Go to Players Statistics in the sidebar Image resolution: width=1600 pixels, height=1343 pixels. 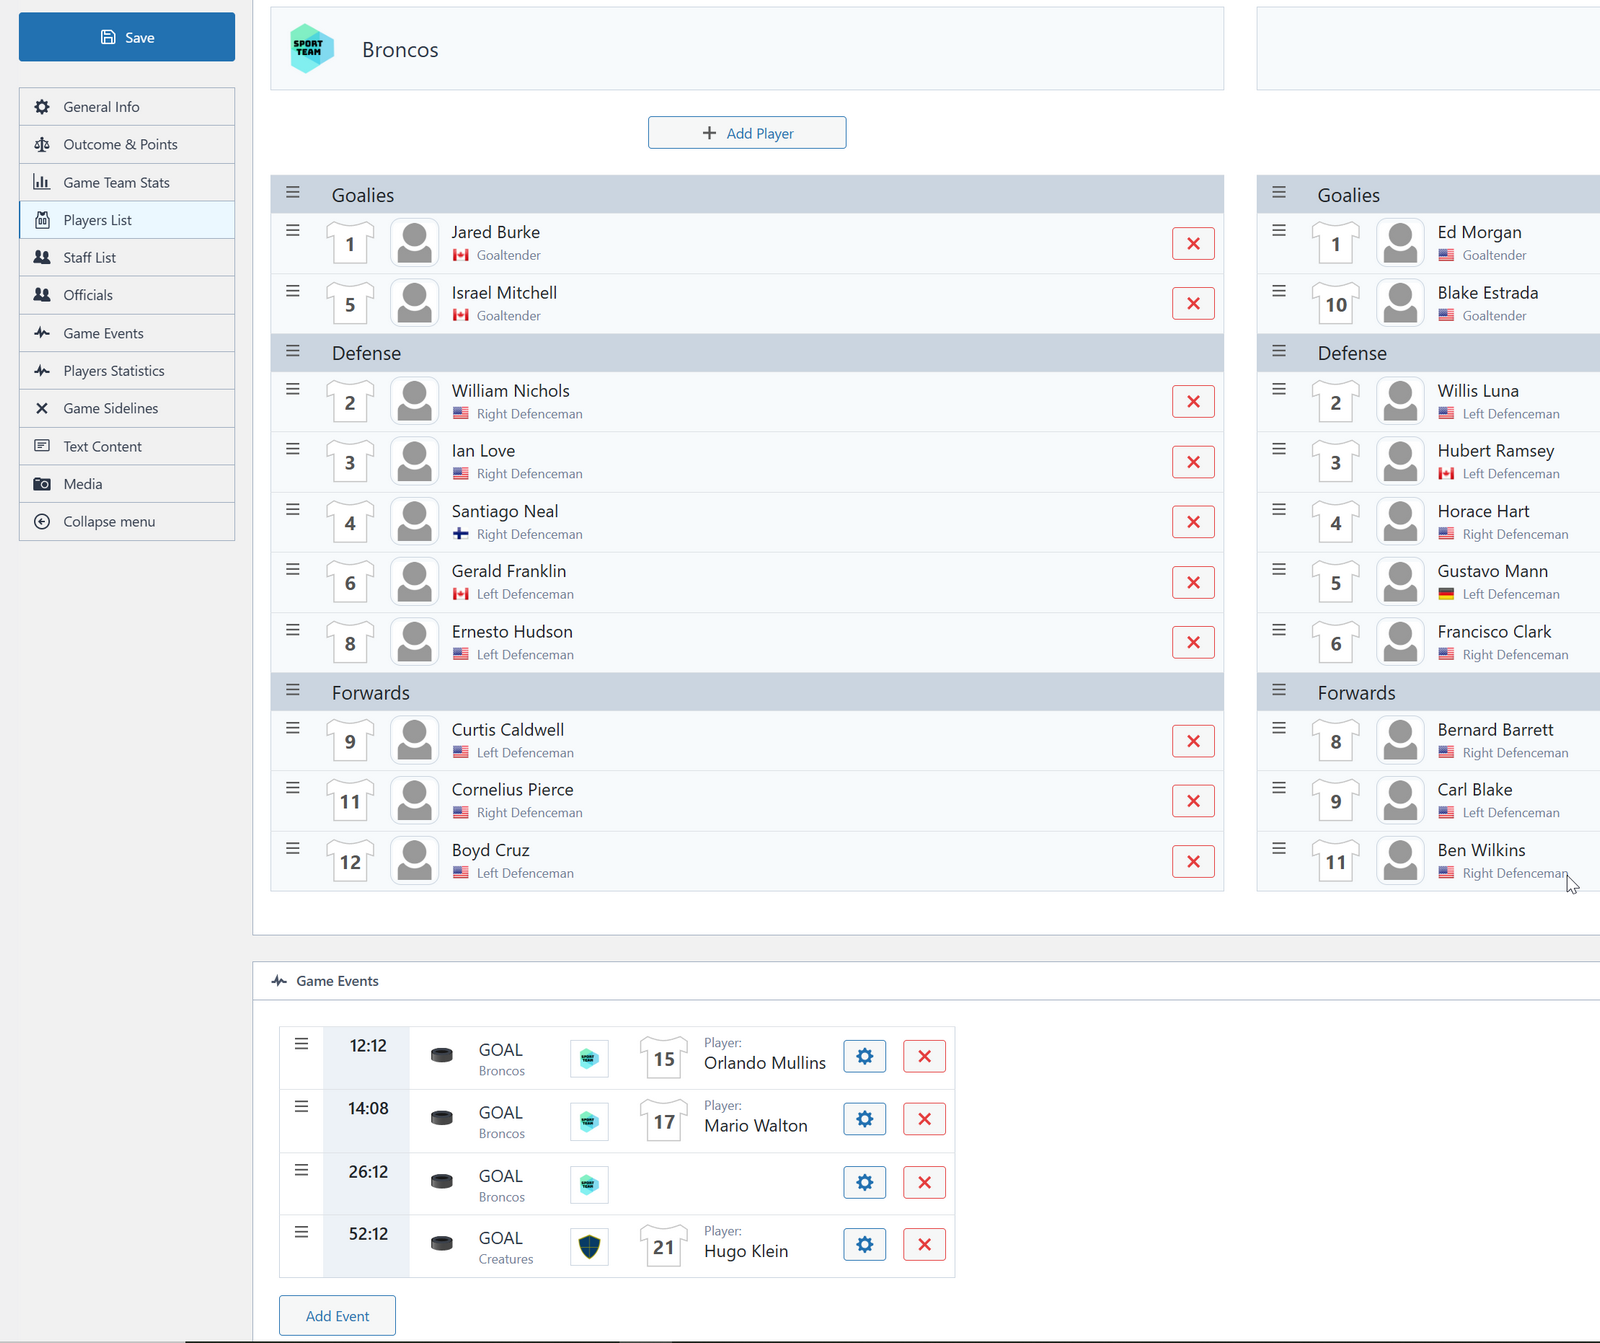[x=113, y=371]
